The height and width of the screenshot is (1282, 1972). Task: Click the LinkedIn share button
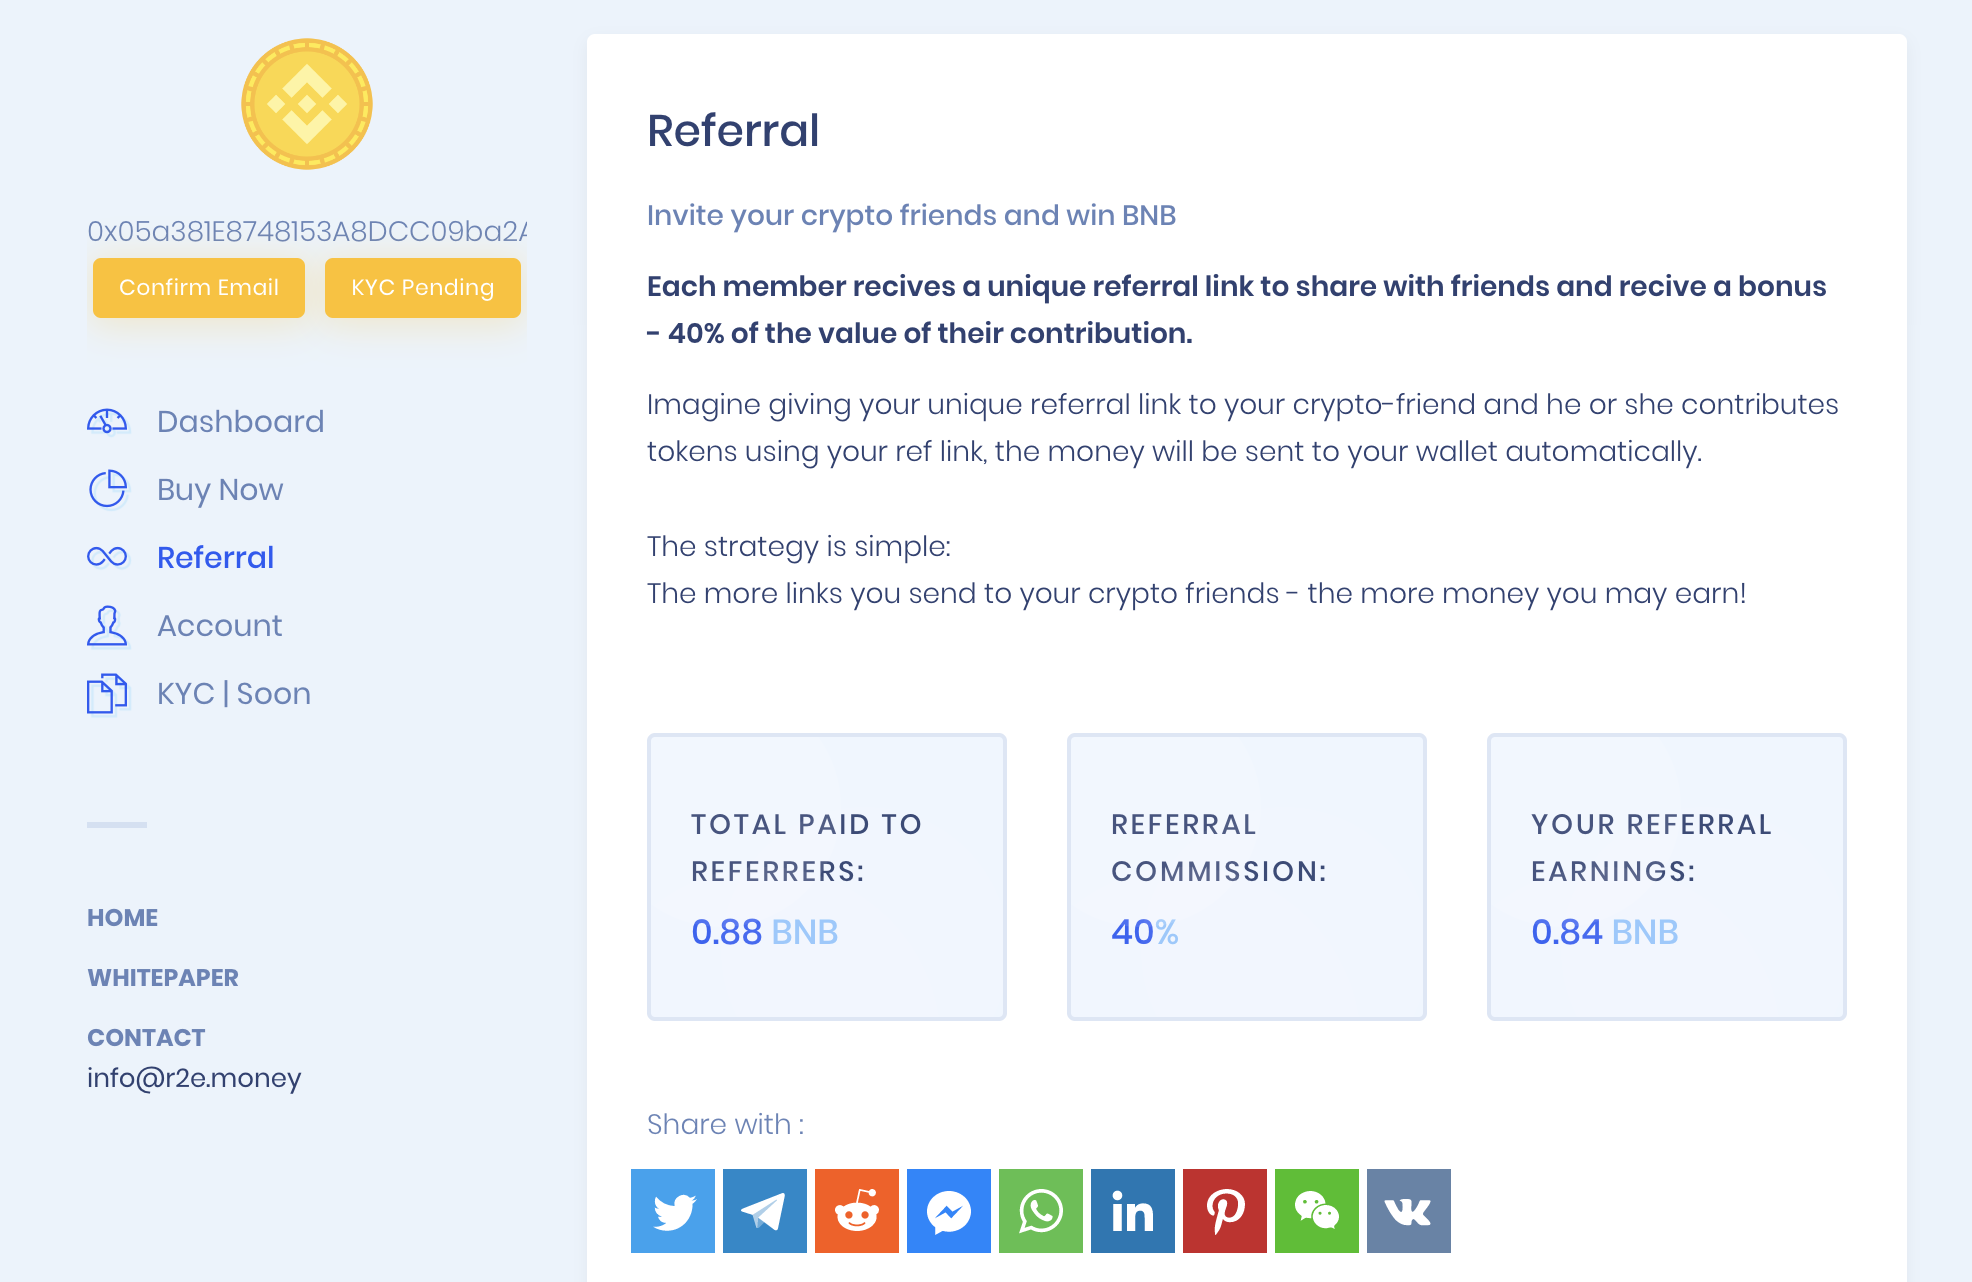1133,1211
